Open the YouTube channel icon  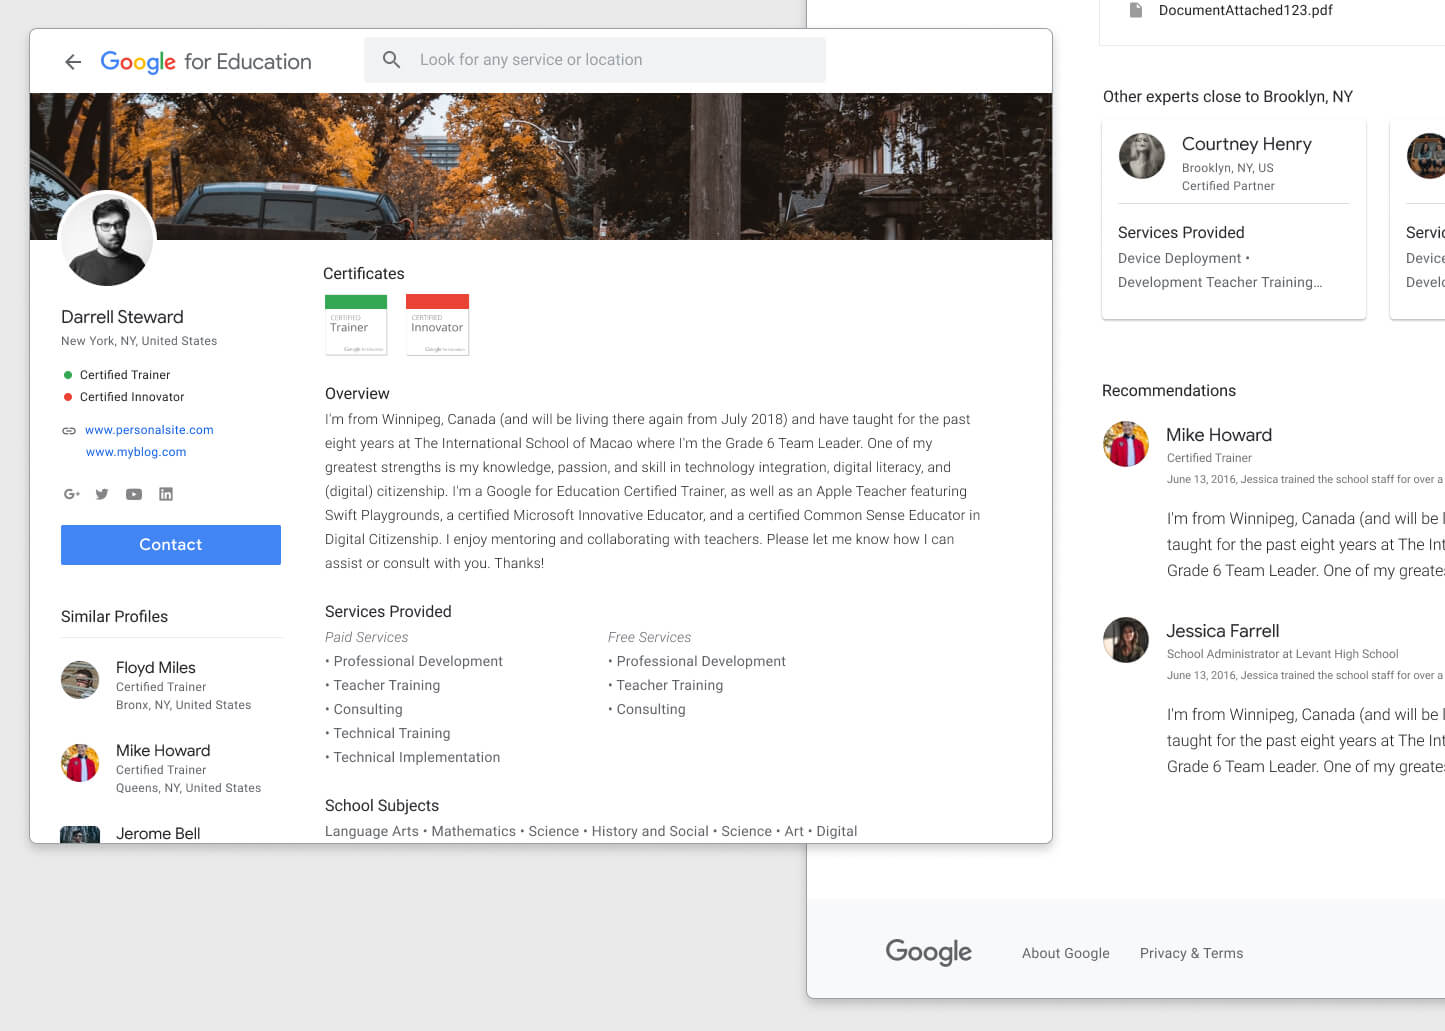click(x=134, y=494)
